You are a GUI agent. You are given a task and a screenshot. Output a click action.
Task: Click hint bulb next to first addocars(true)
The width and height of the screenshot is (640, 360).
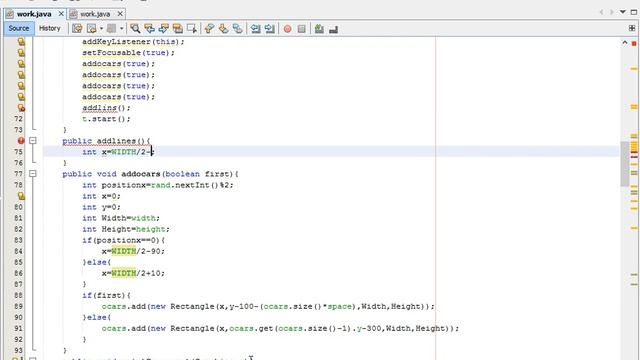[21, 64]
